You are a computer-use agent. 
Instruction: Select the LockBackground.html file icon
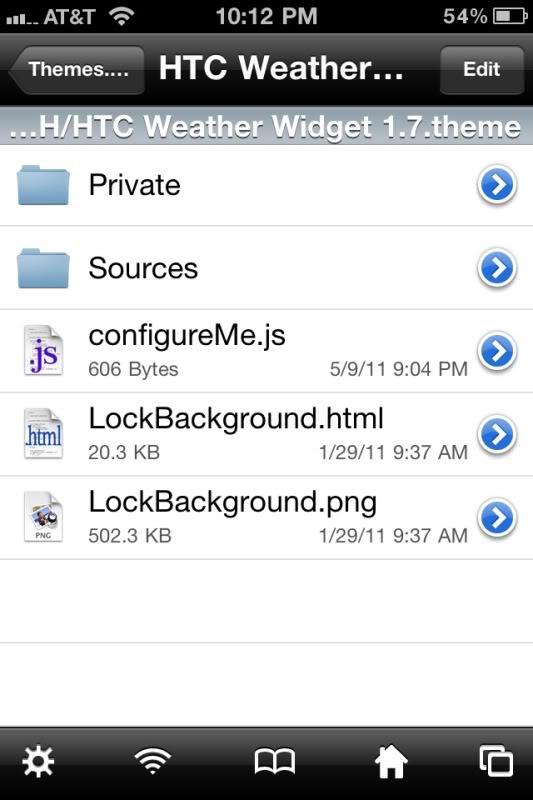43,434
